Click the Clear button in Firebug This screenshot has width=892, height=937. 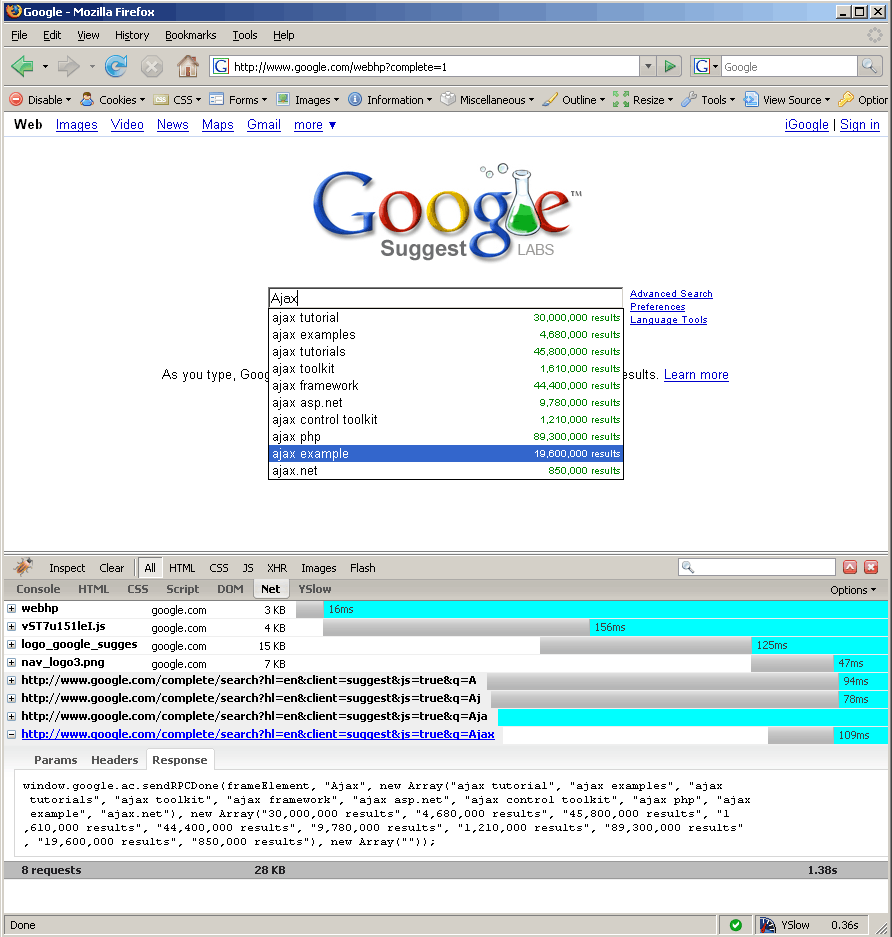112,568
